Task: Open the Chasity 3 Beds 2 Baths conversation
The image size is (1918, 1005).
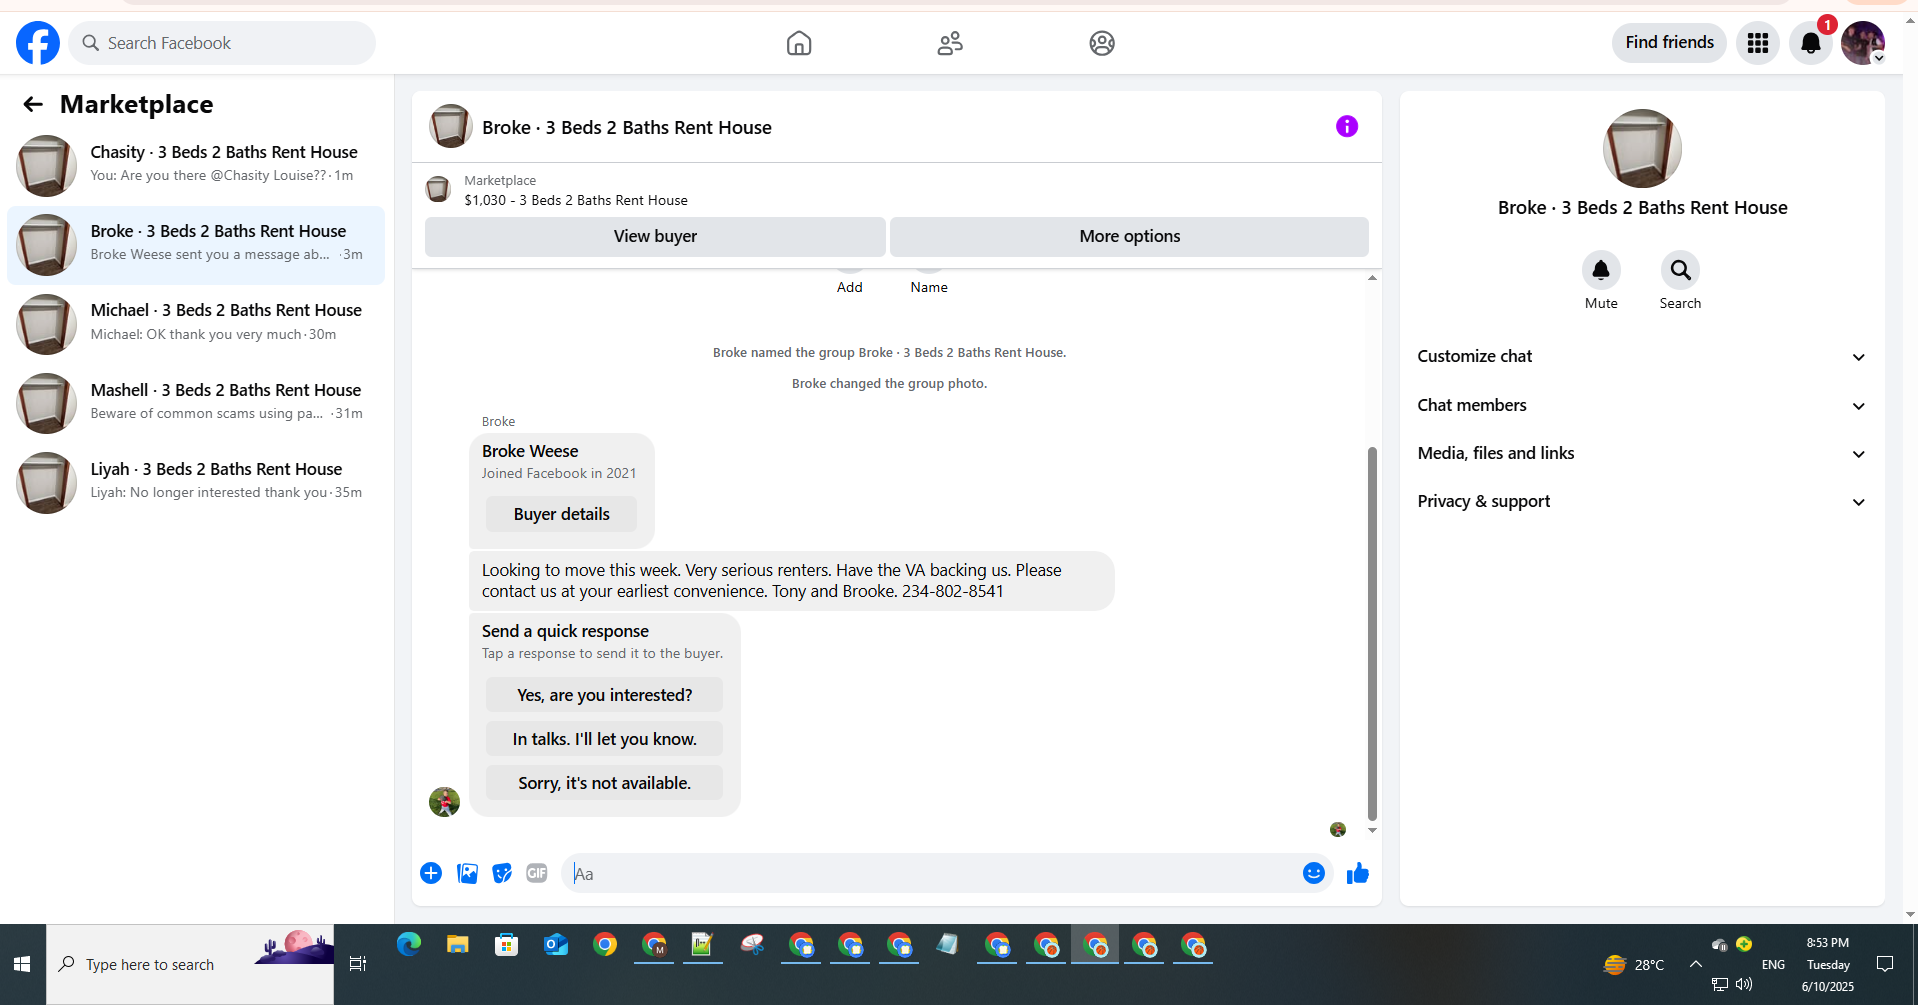Action: point(196,164)
